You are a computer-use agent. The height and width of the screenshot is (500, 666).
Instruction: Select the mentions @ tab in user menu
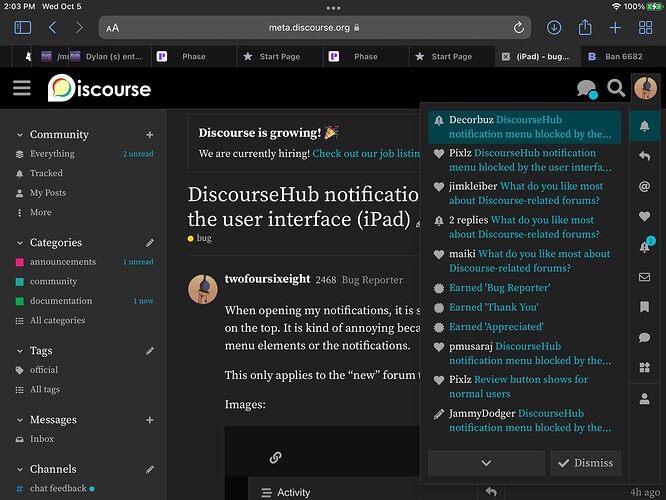coord(644,186)
